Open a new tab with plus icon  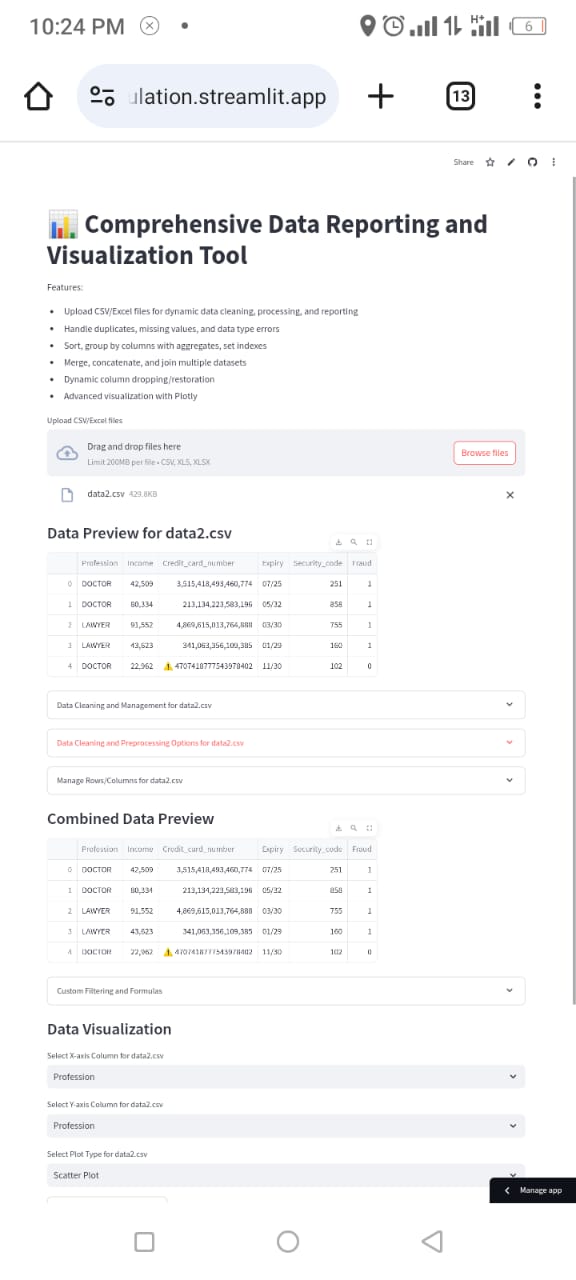[x=380, y=96]
